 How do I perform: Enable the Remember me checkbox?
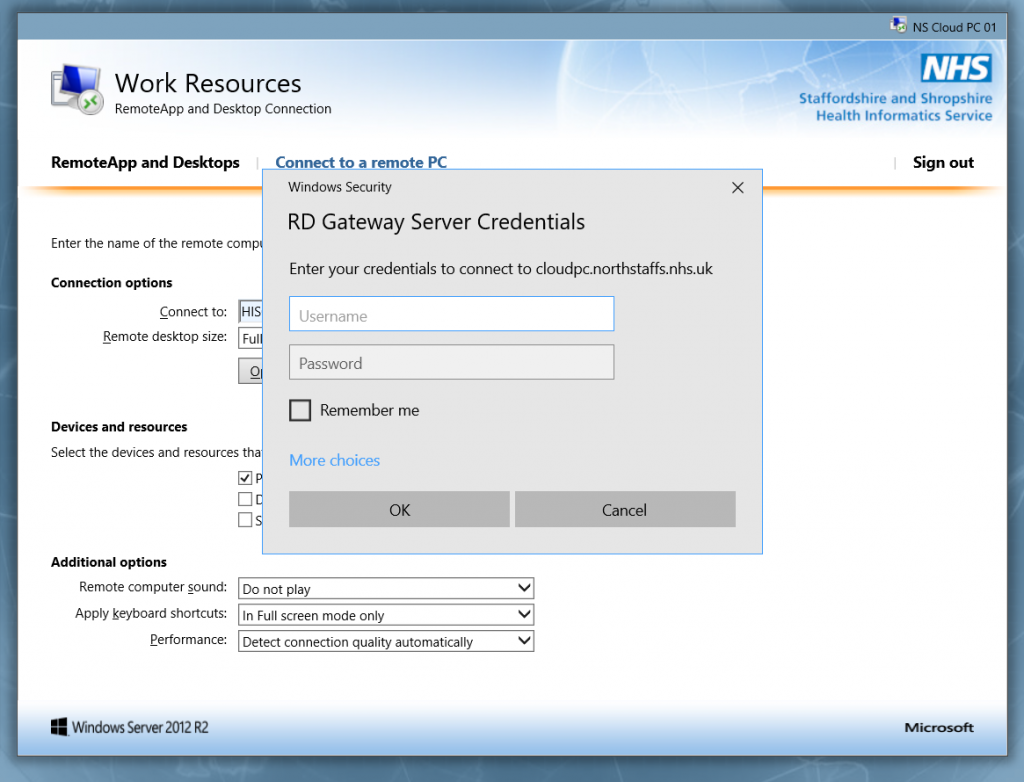tap(300, 410)
